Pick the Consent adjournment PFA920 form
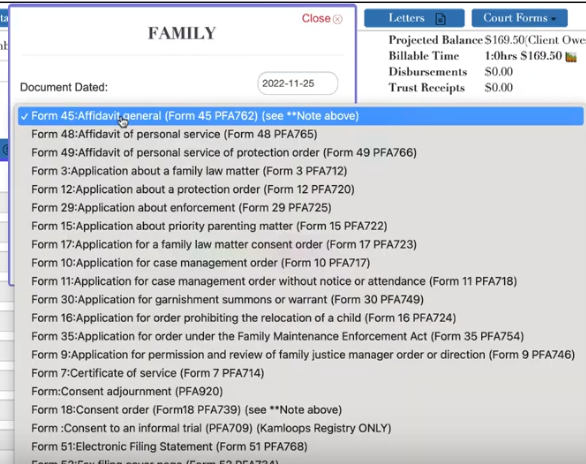The width and height of the screenshot is (586, 464). pos(301,391)
